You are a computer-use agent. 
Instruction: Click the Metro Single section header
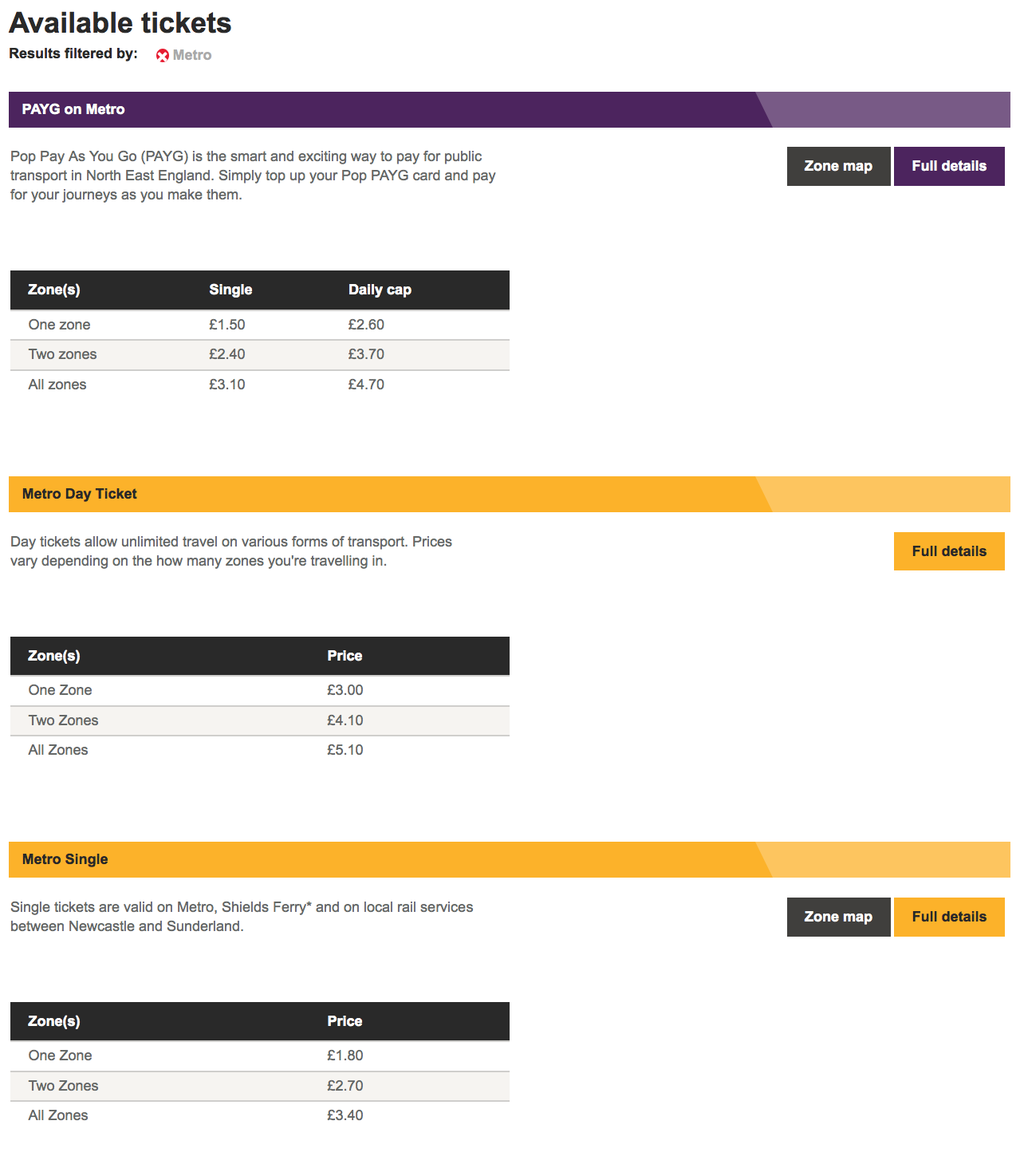(x=509, y=860)
